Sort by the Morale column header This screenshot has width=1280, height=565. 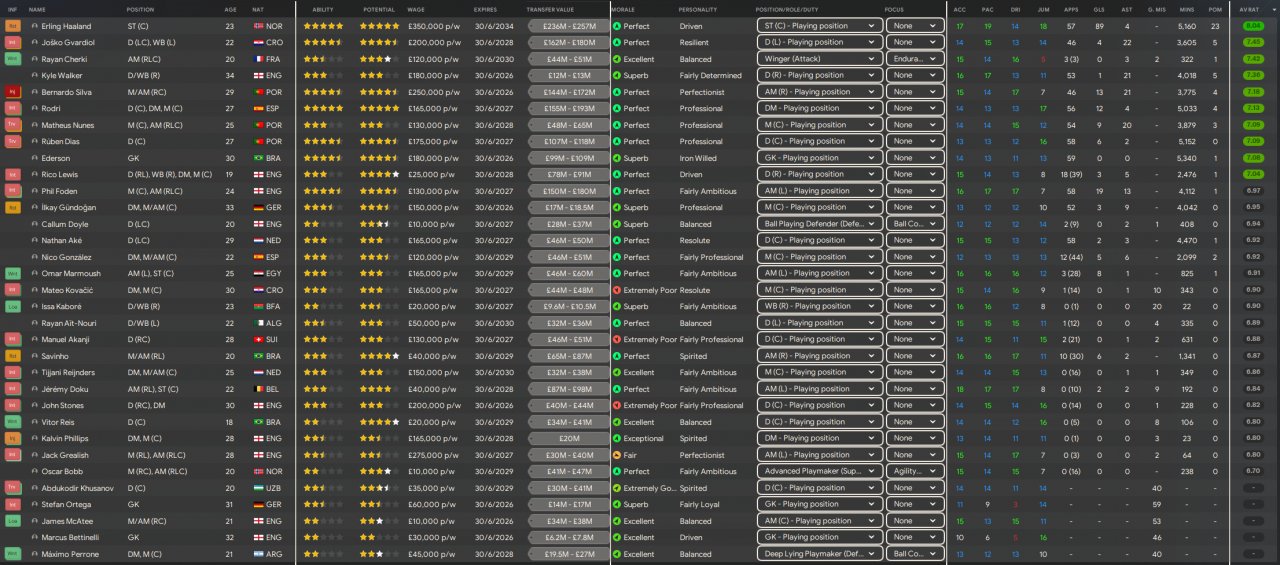(623, 9)
